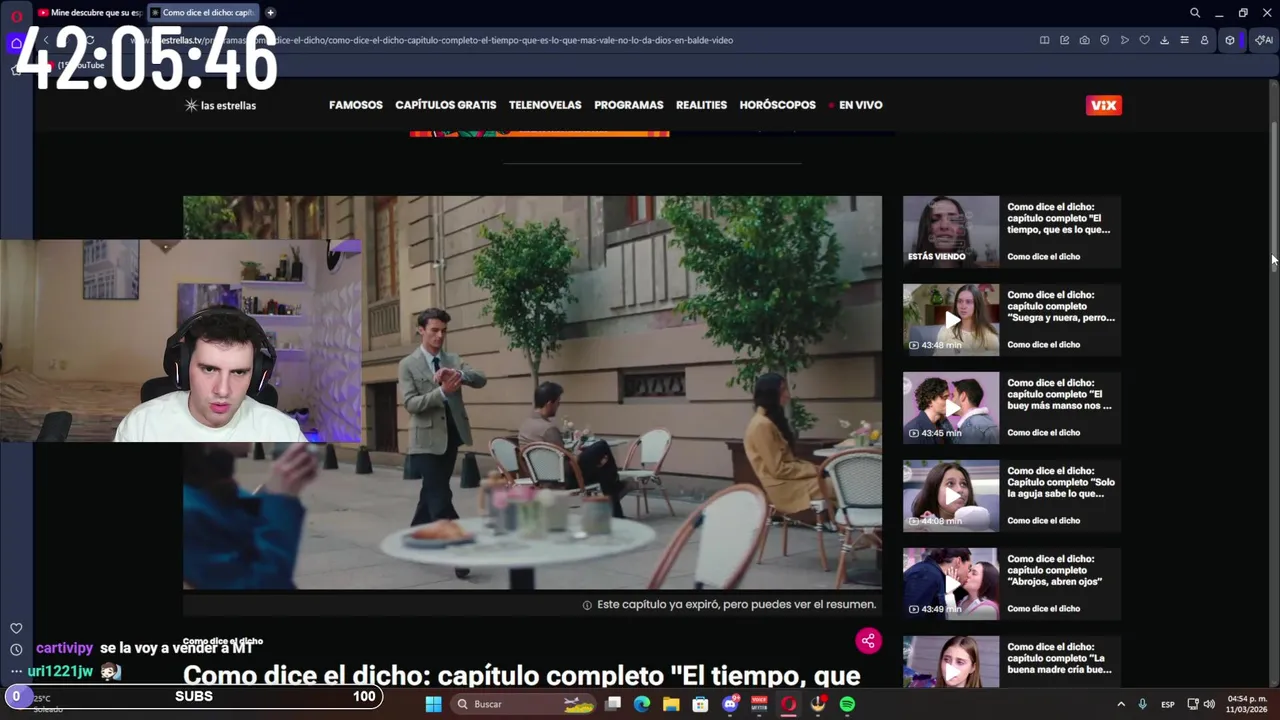The width and height of the screenshot is (1280, 720).
Task: Open the CAPÍTULOS GRATIS menu
Action: click(x=446, y=105)
